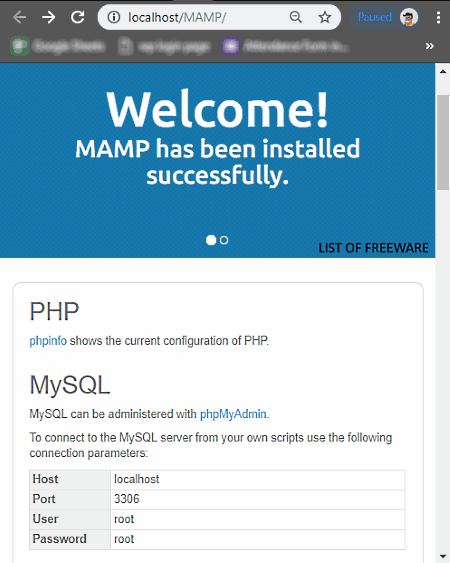This screenshot has width=450, height=563.
Task: Reload the localhost/MAMP page
Action: 78,17
